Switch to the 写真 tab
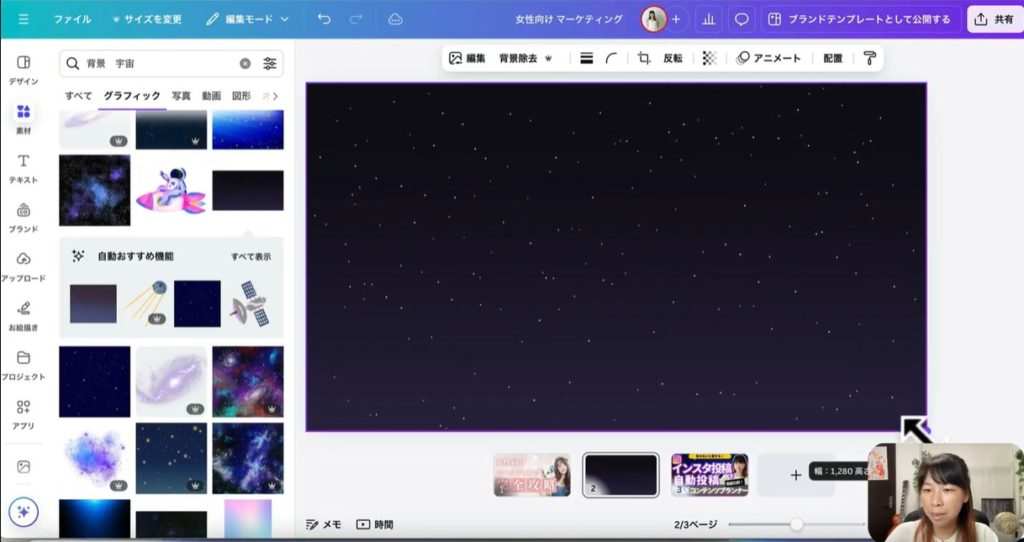 pyautogui.click(x=181, y=96)
